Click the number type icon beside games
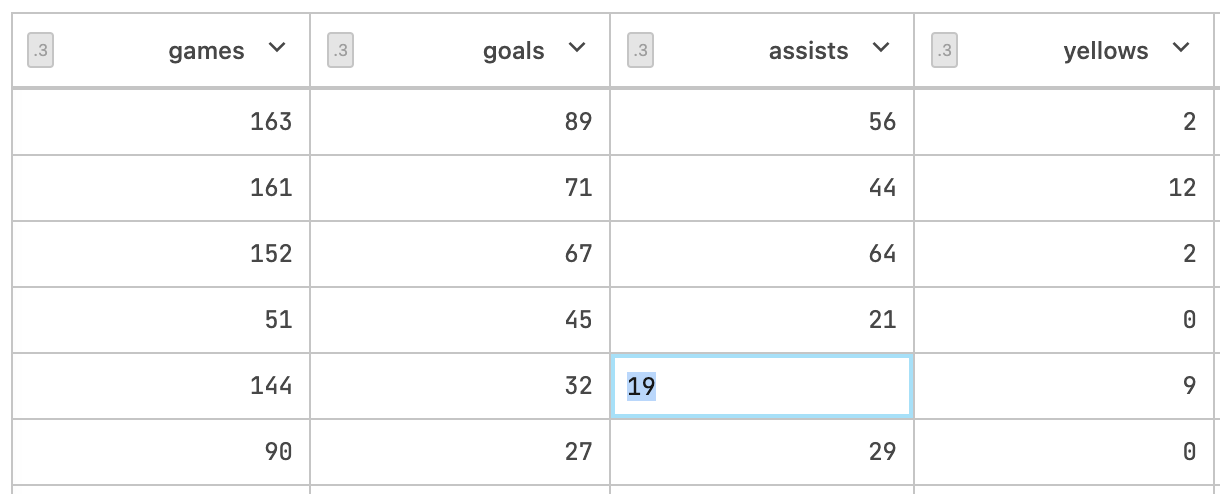Image resolution: width=1220 pixels, height=494 pixels. 40,50
